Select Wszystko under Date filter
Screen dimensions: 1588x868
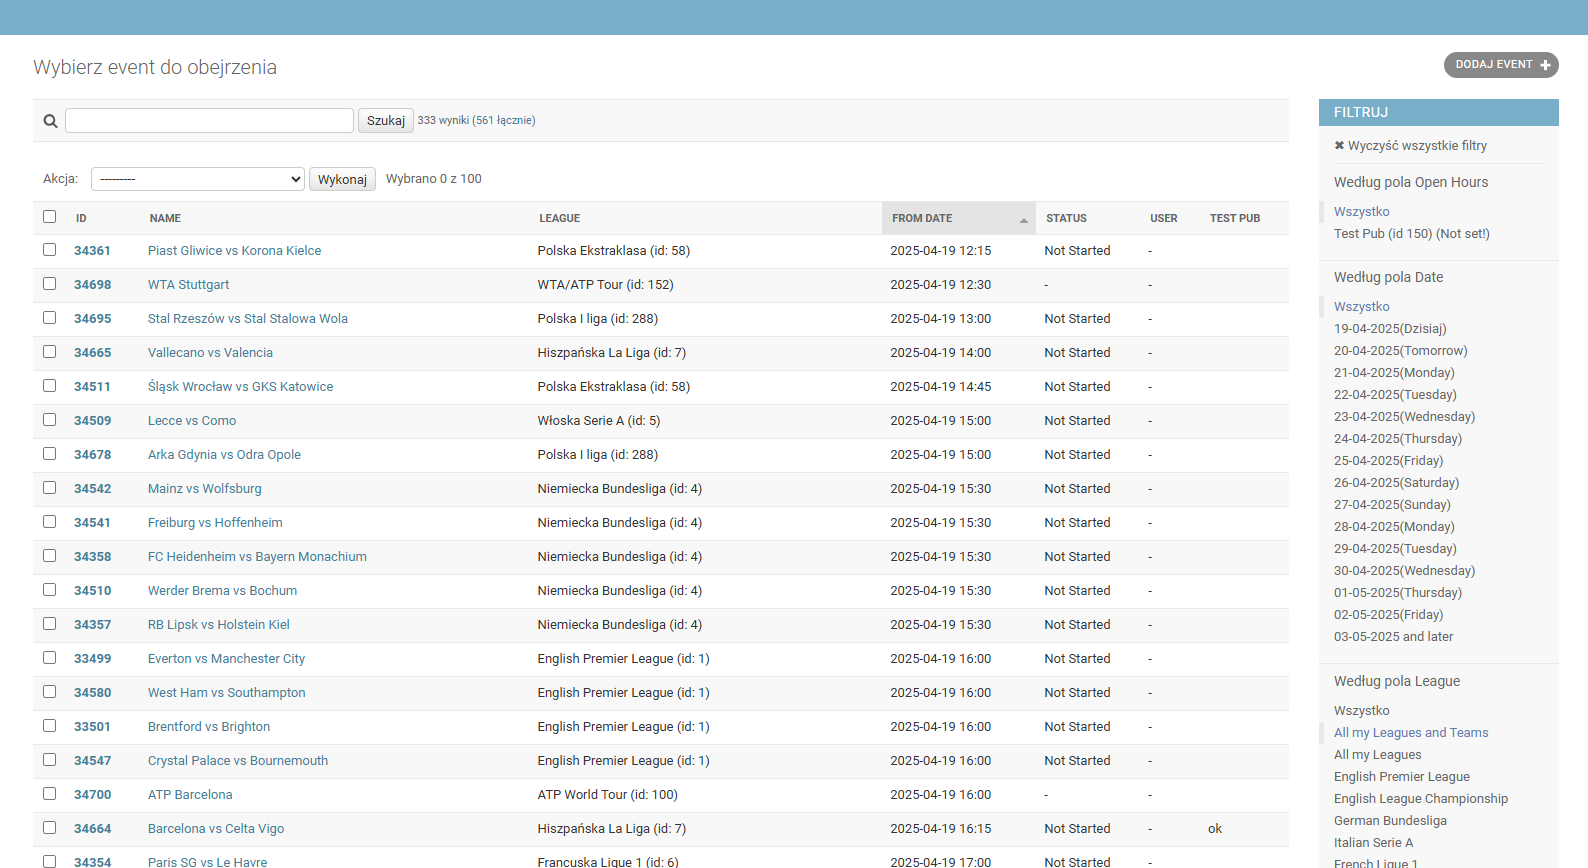1361,307
